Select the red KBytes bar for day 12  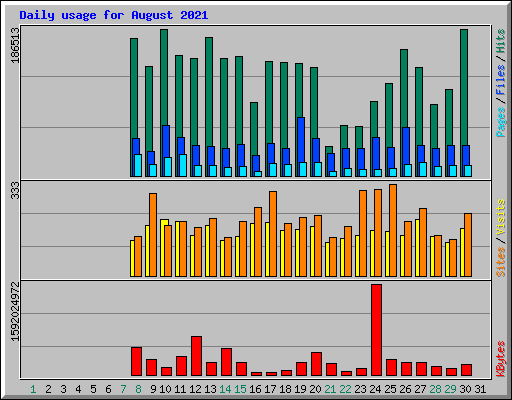(196, 356)
